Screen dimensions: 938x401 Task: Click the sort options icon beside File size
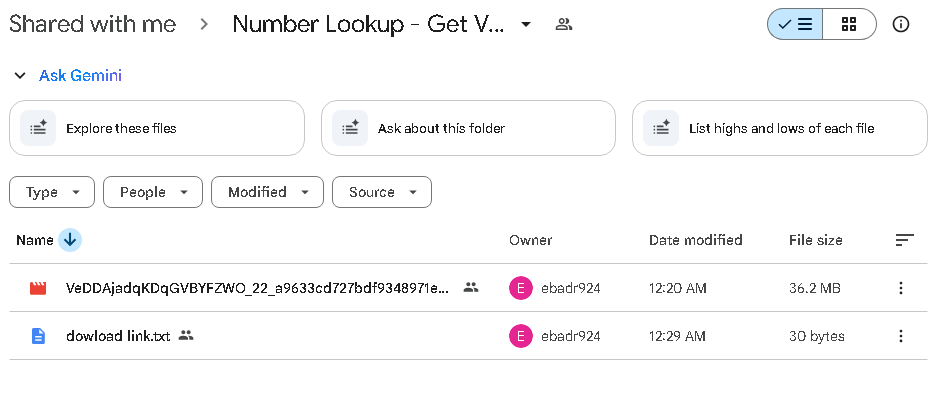tap(904, 240)
